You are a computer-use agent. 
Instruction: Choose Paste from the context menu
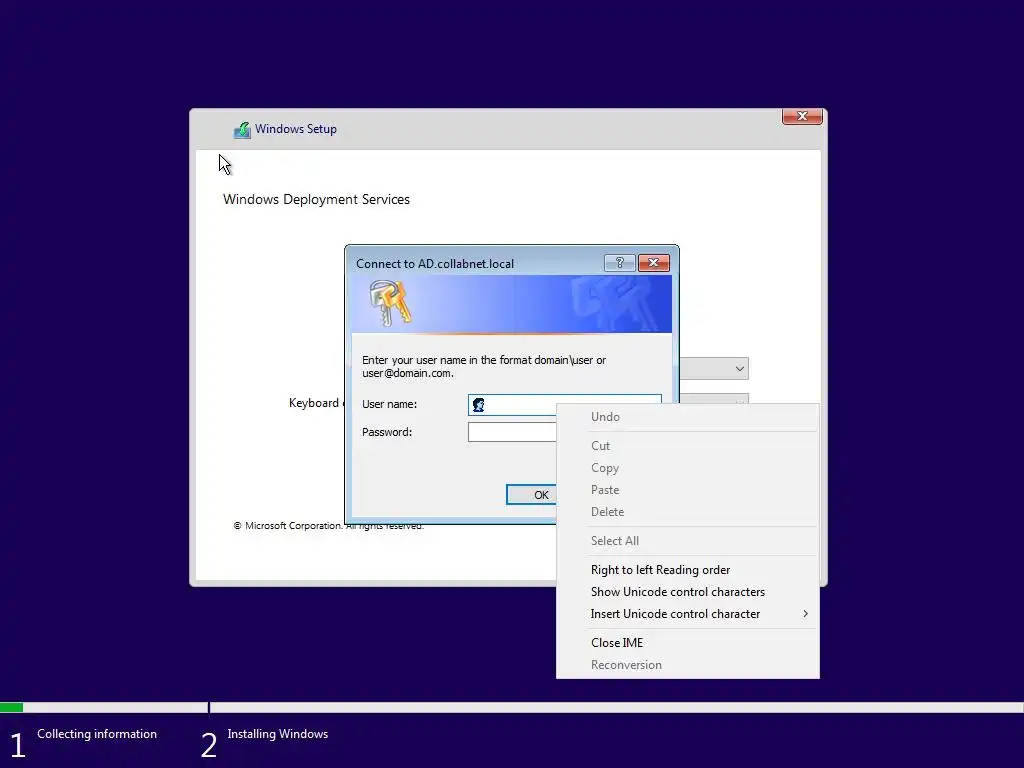click(x=687, y=490)
